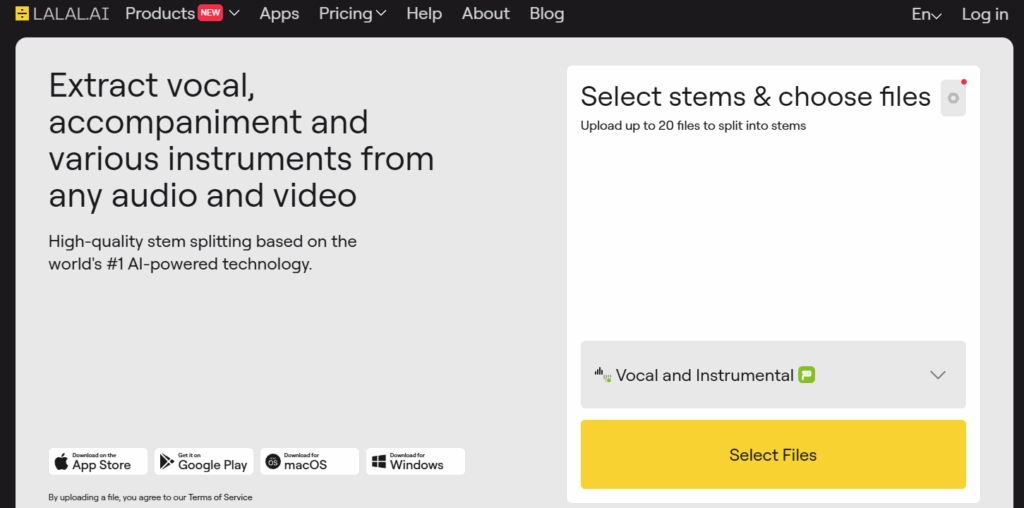Click the Log in link

(x=984, y=14)
